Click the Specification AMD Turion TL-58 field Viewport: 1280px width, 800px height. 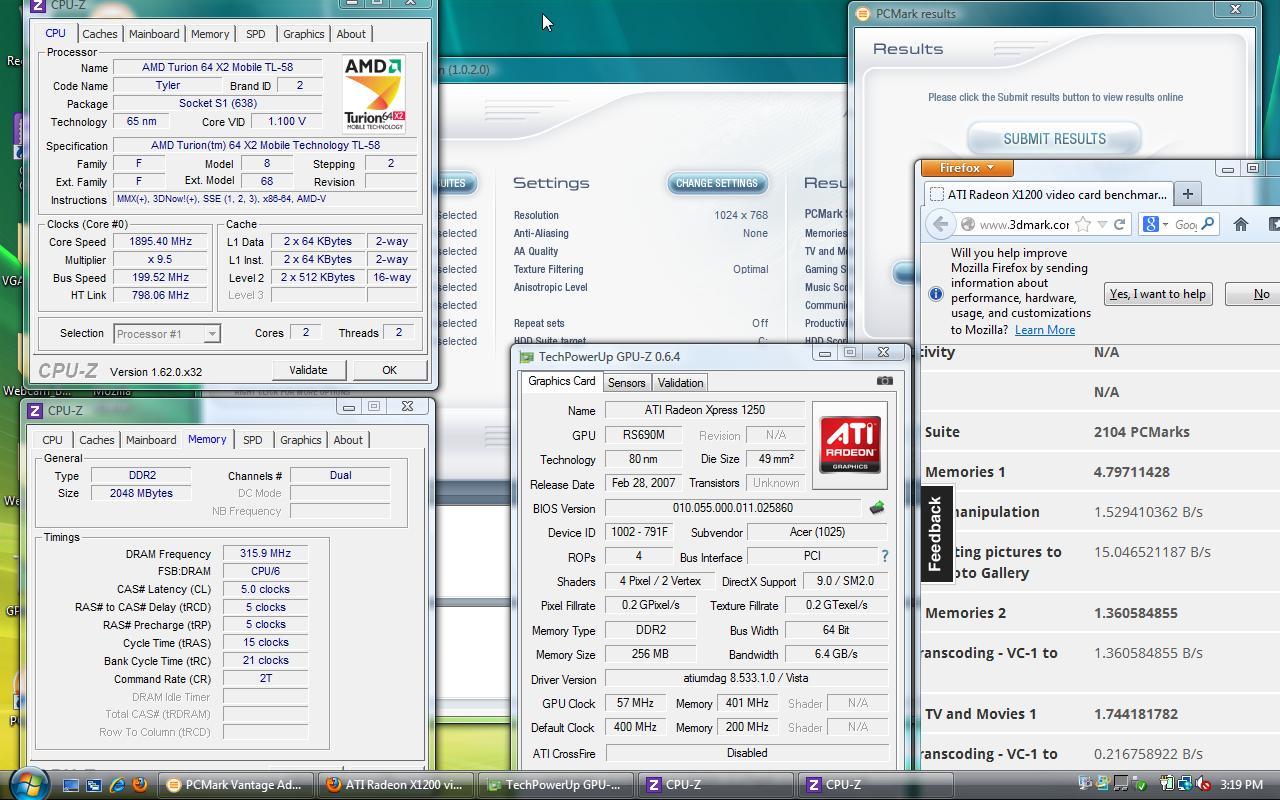[x=265, y=145]
